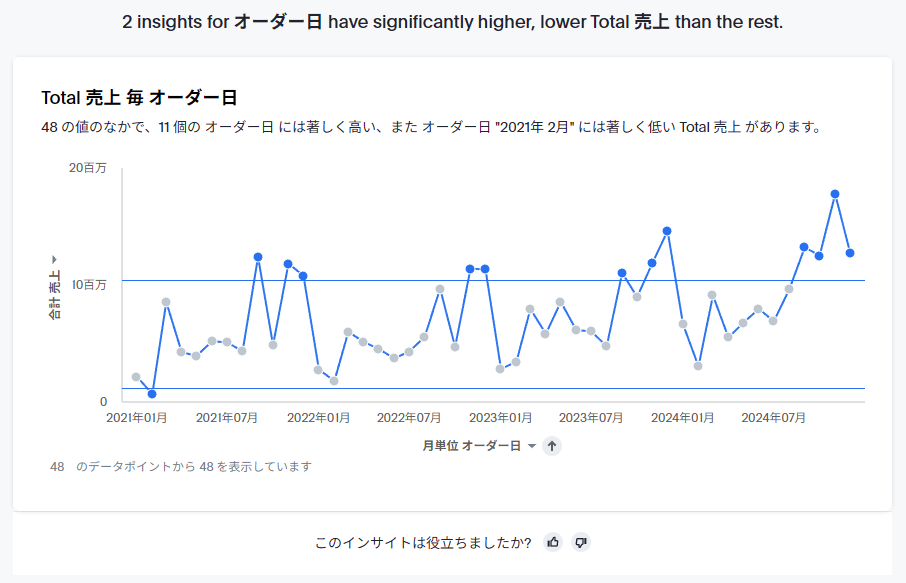Click the chart title Total 売上 毎 オーダー日
Viewport: 906px width, 583px height.
pyautogui.click(x=139, y=98)
